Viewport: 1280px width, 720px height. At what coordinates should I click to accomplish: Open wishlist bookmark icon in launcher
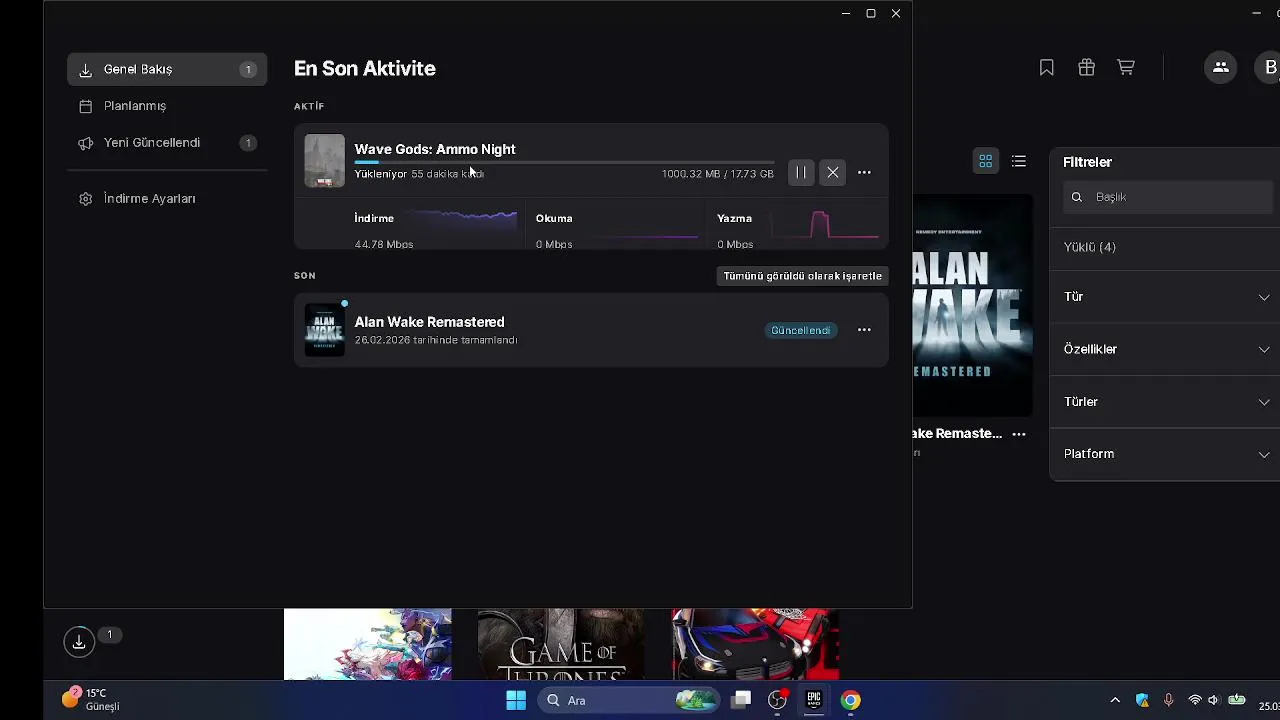point(1046,67)
